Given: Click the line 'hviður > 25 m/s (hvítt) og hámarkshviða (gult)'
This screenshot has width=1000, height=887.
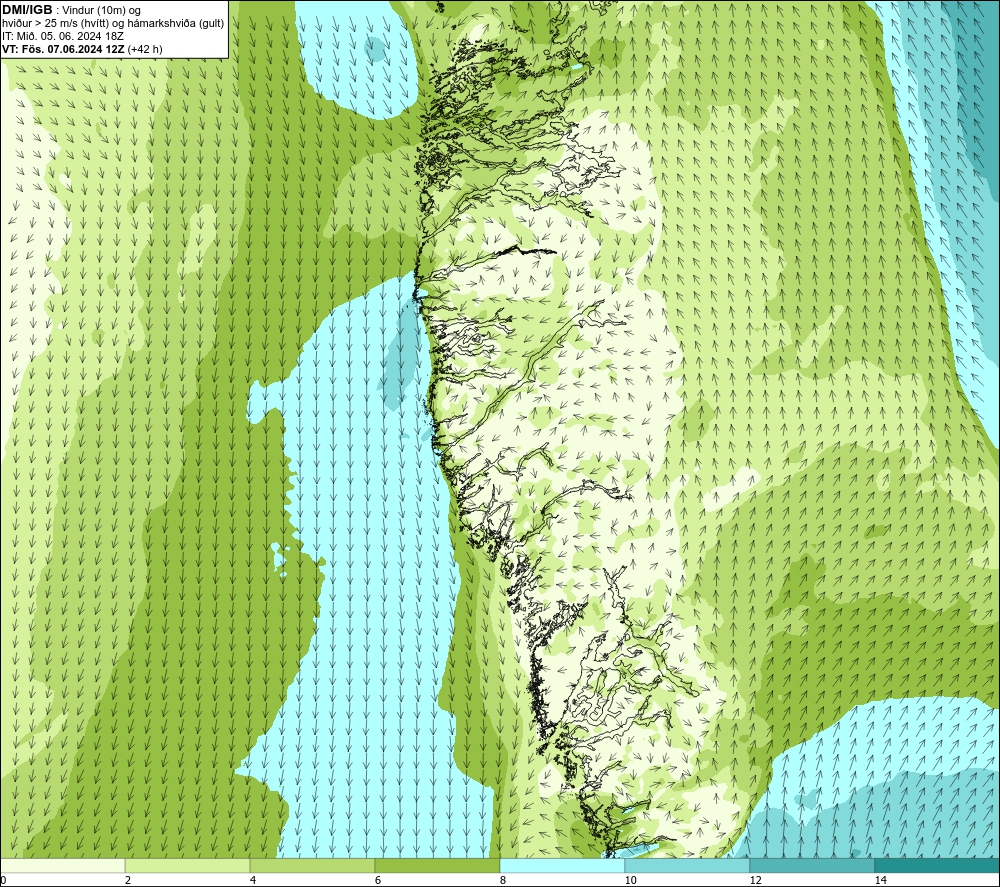Looking at the screenshot, I should coord(113,23).
